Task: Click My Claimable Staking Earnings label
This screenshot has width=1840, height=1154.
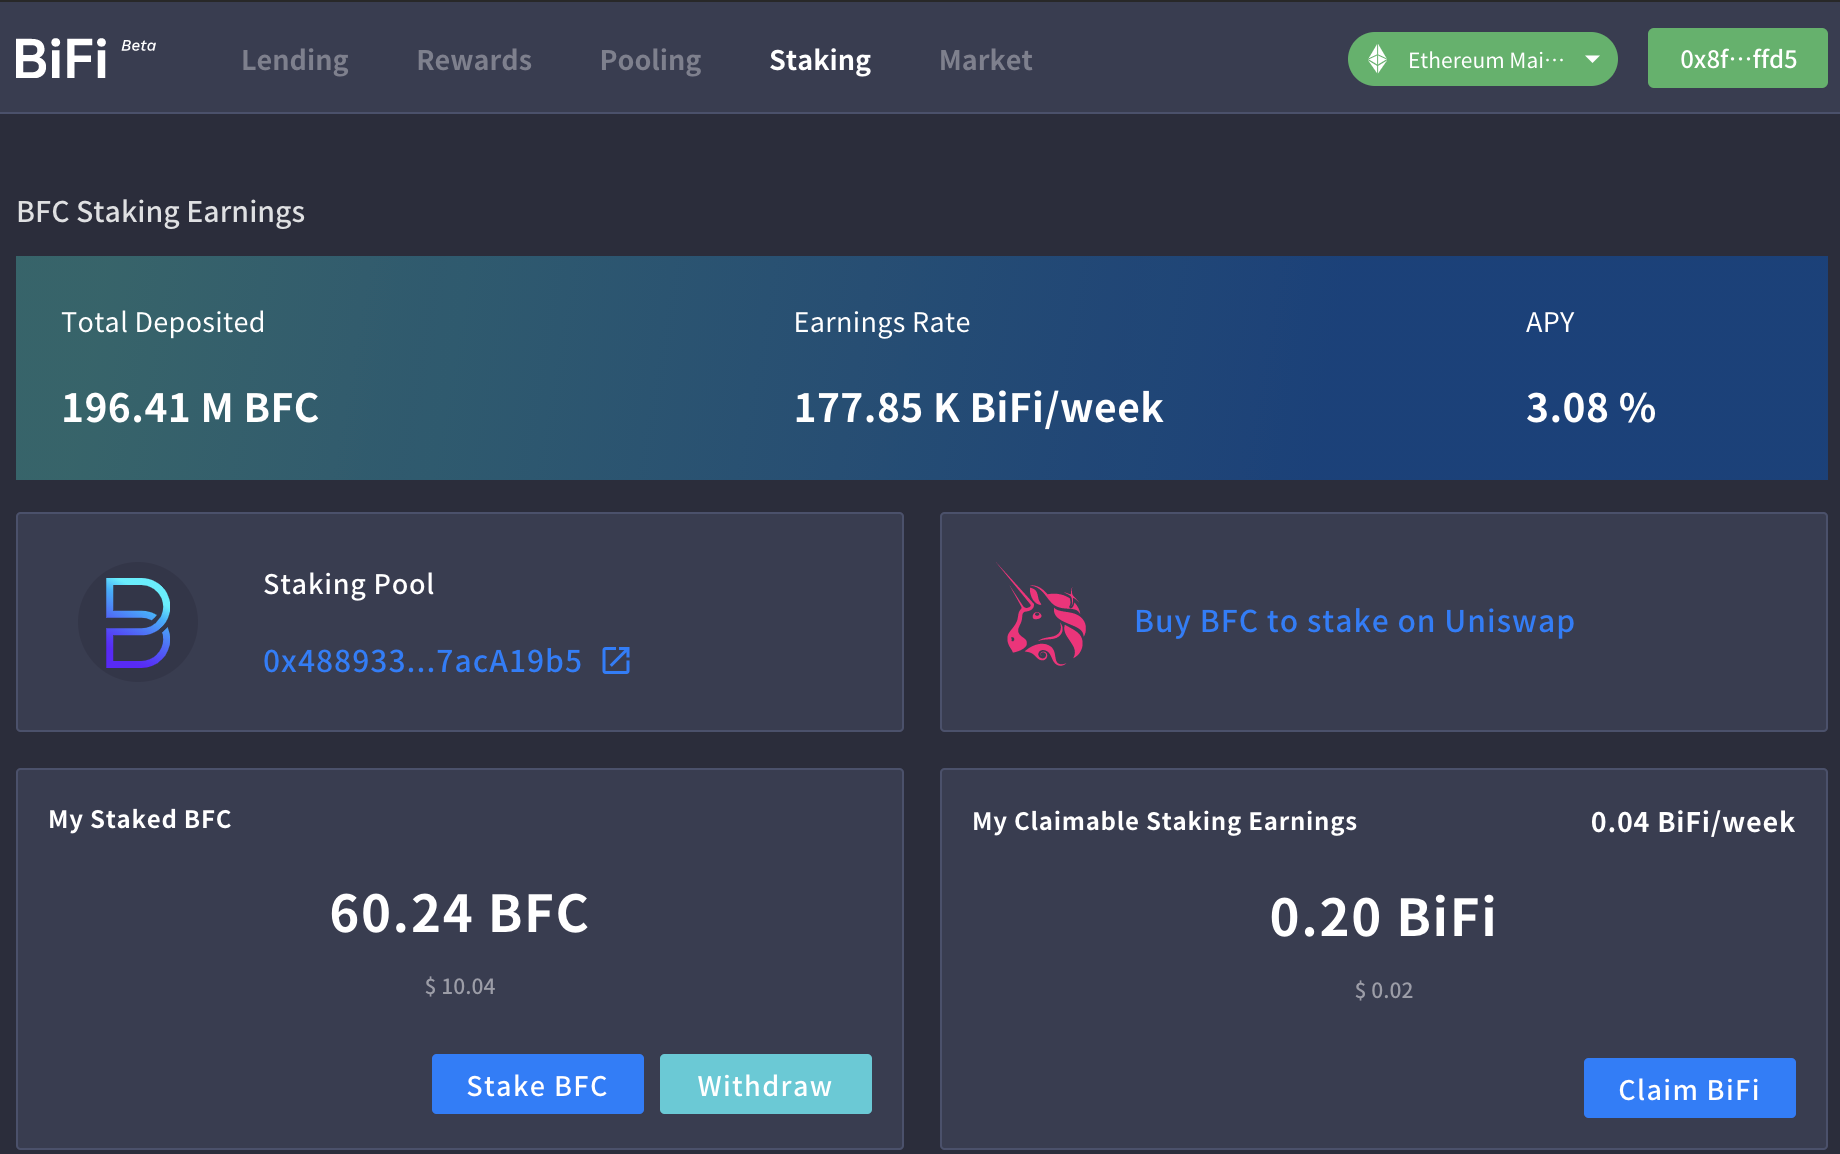Action: pyautogui.click(x=1165, y=821)
